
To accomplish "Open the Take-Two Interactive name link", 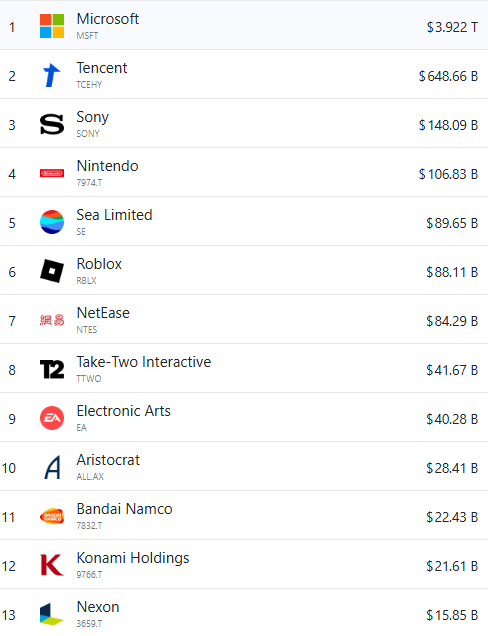I will (144, 362).
